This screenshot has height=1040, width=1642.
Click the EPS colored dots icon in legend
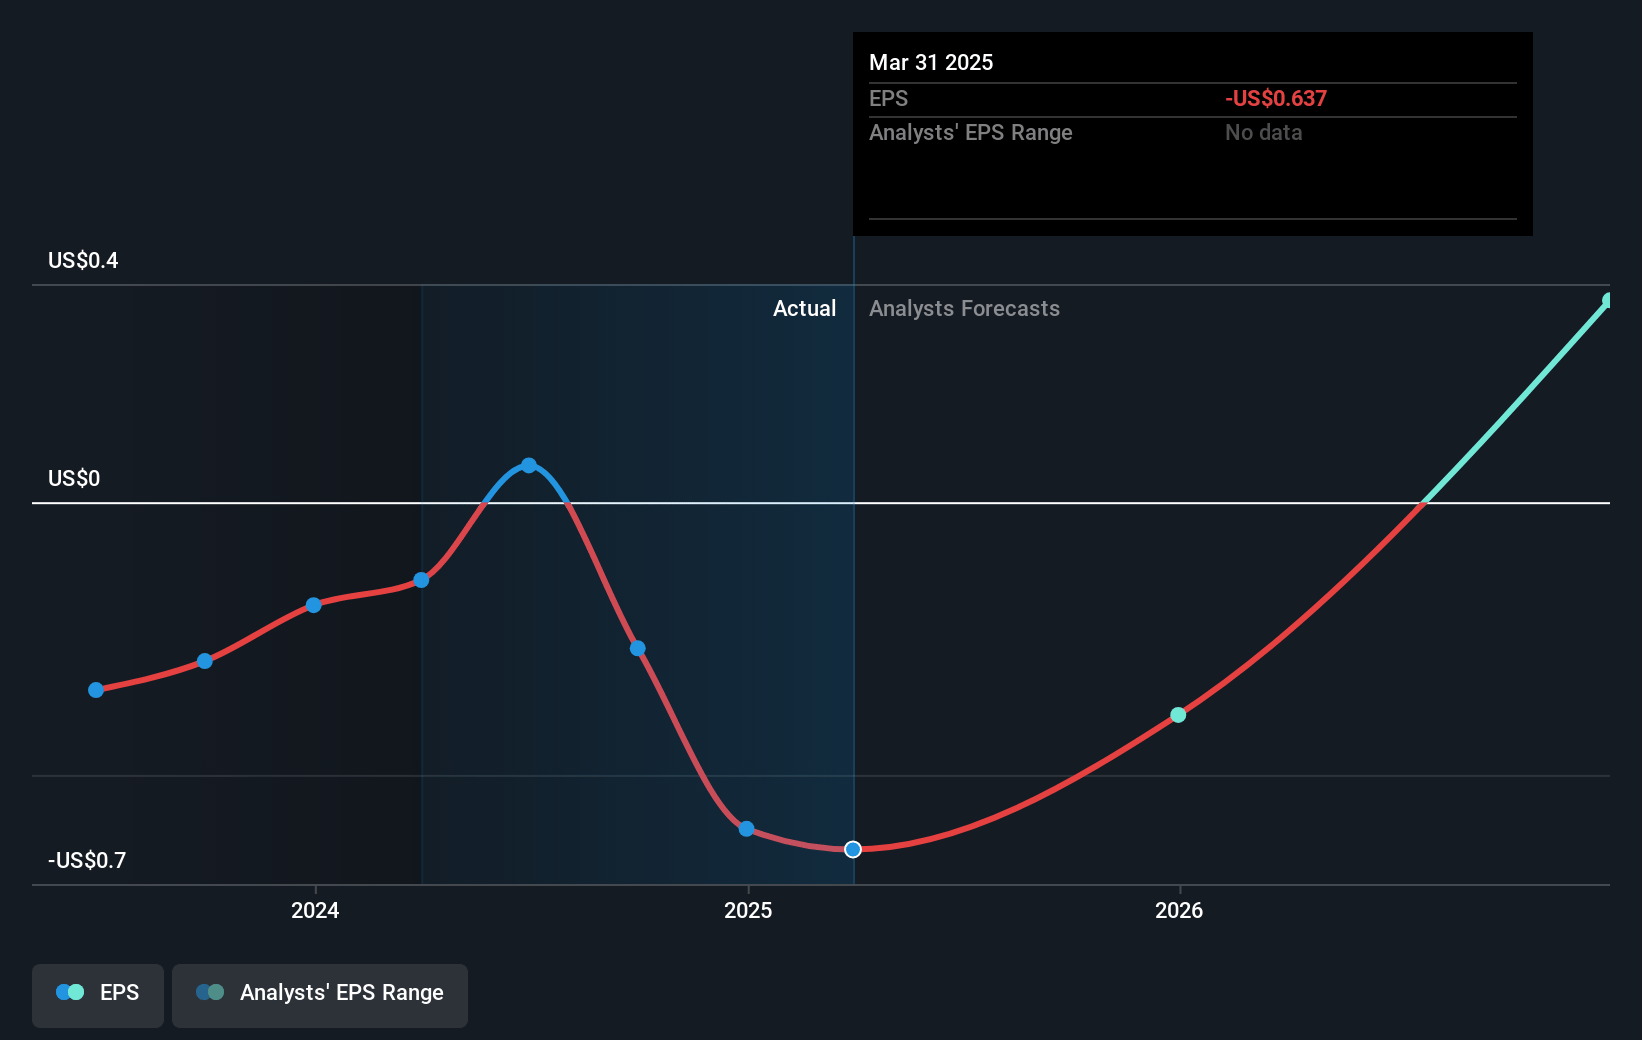70,992
